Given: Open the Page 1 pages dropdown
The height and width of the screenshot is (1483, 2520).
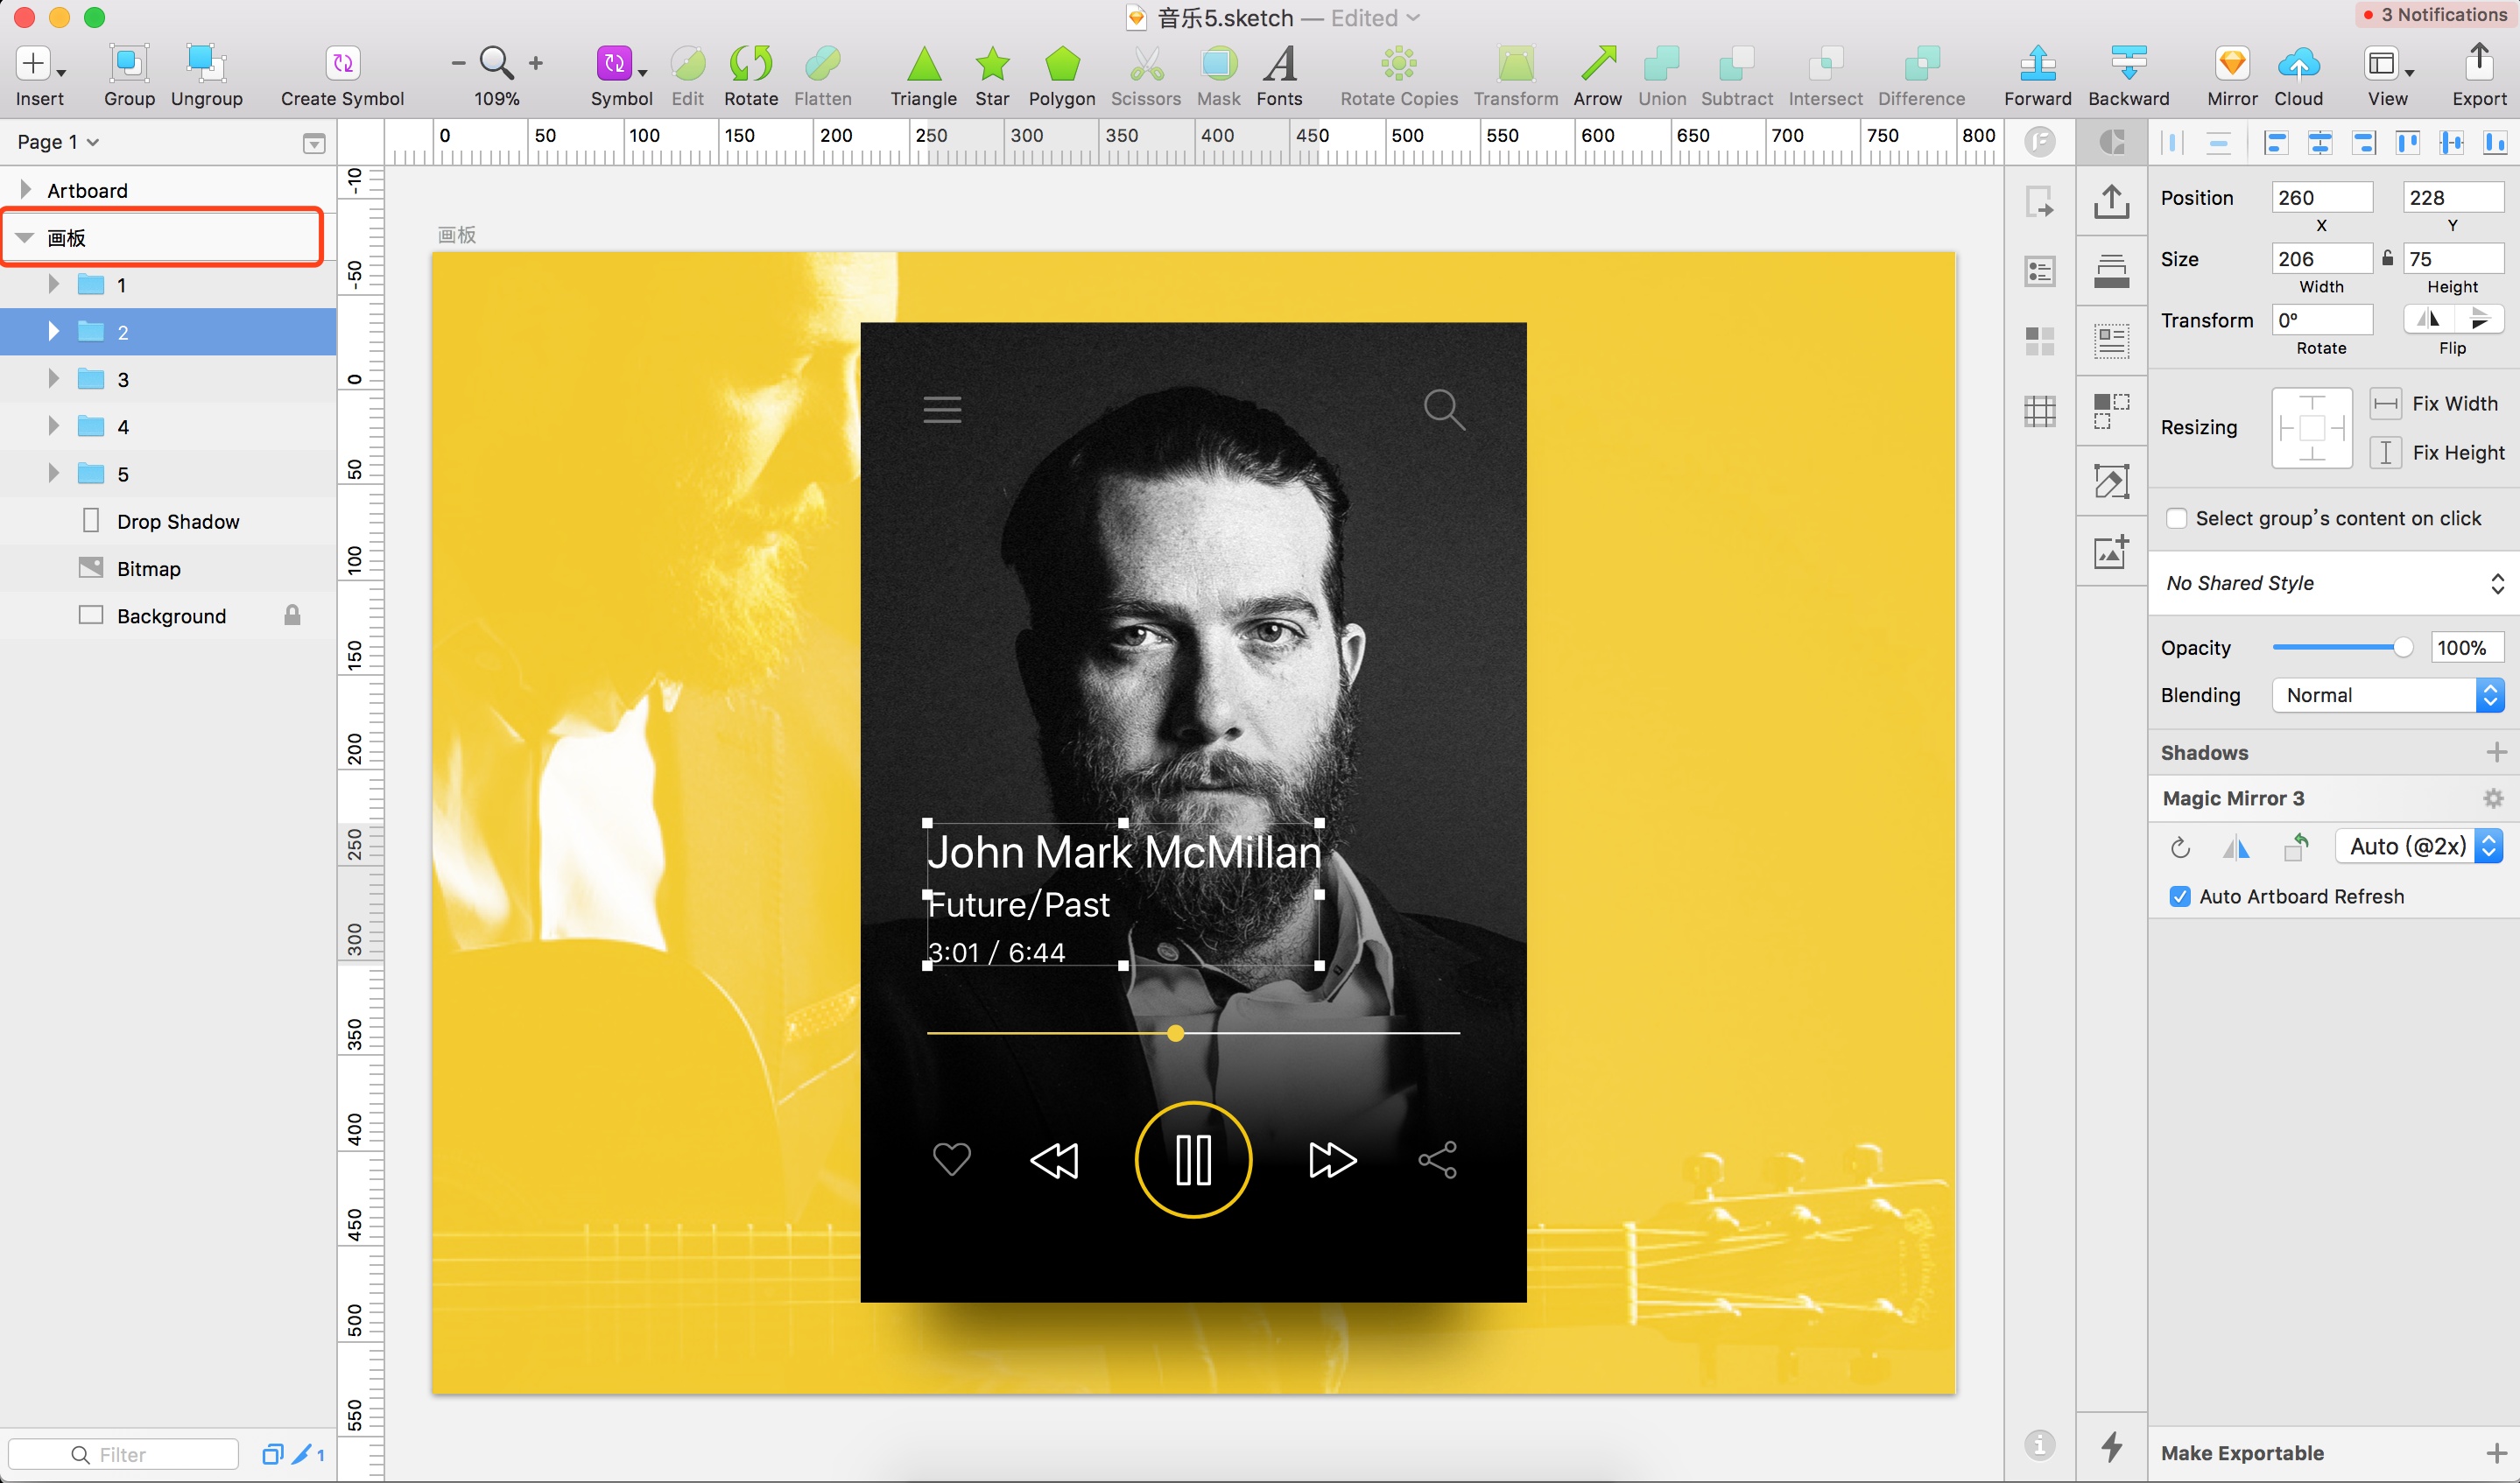Looking at the screenshot, I should (58, 142).
